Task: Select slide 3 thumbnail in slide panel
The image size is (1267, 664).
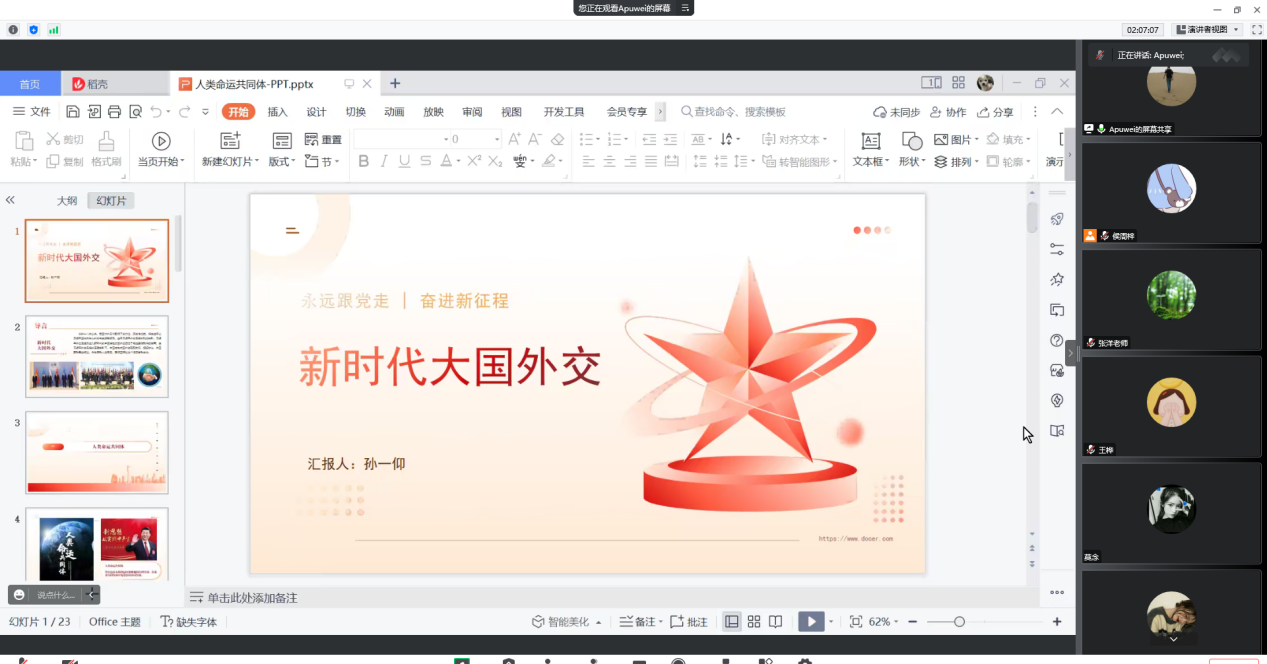Action: click(97, 452)
